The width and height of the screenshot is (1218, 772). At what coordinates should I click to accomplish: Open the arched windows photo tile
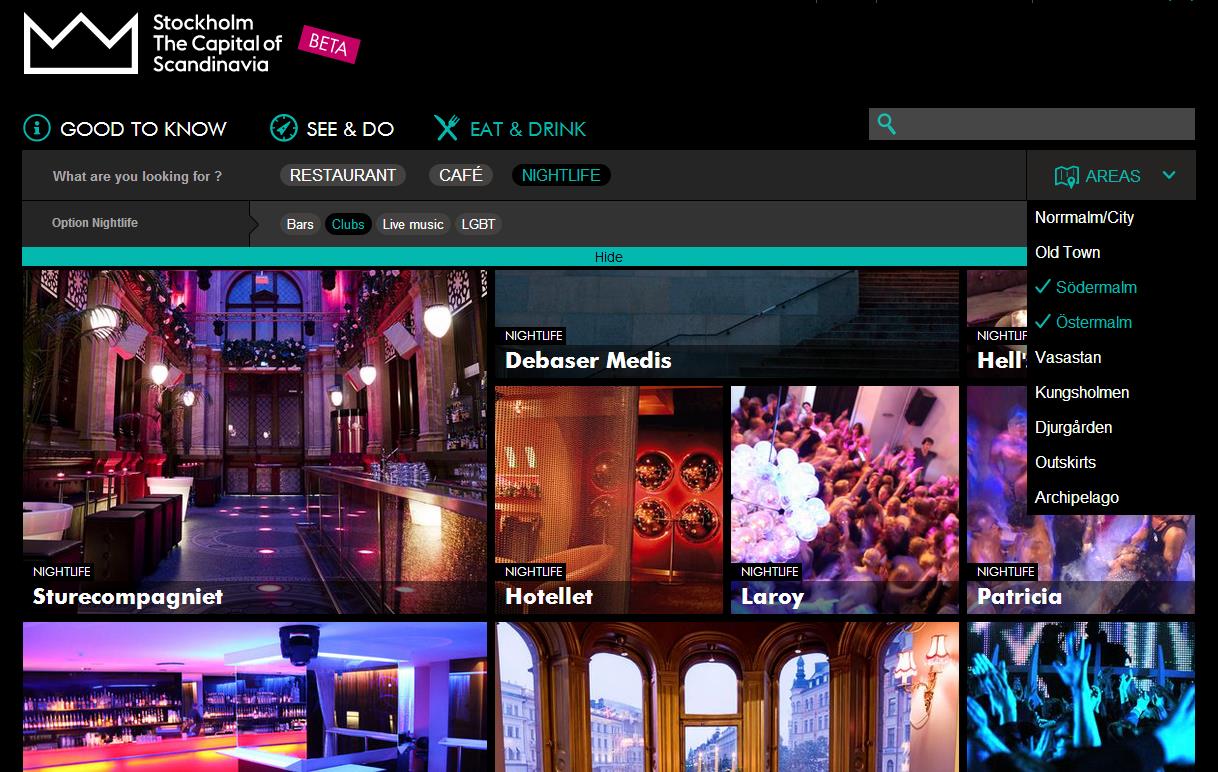(x=727, y=697)
